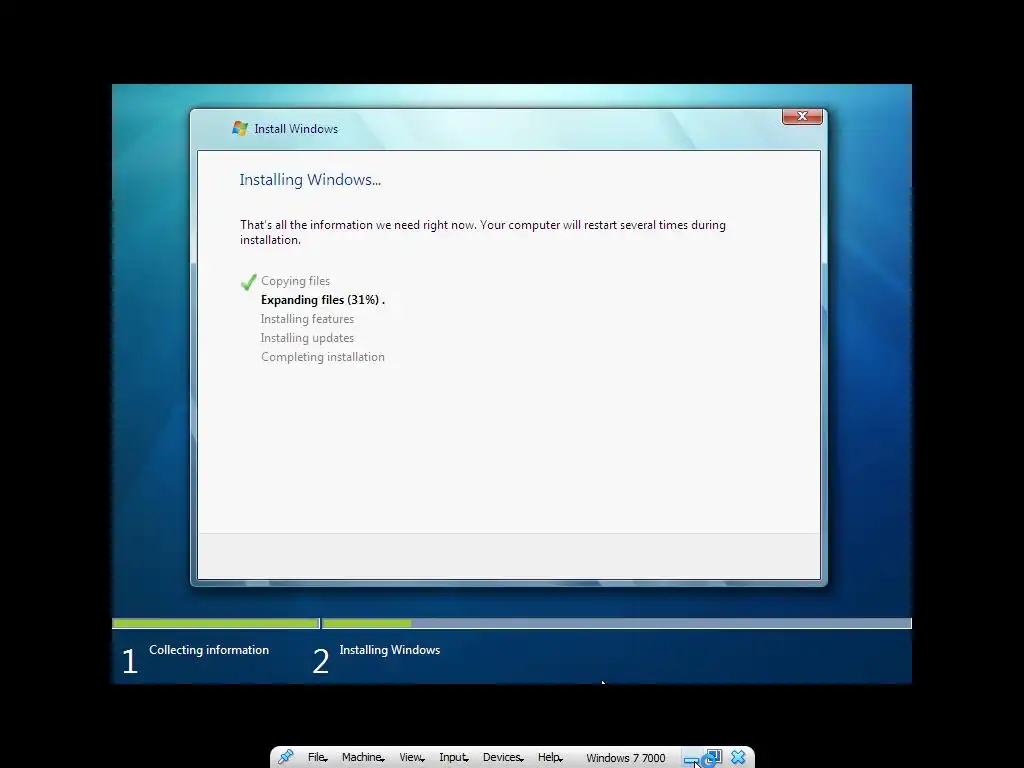Viewport: 1024px width, 768px height.
Task: Click the "Installing Windows..." heading
Action: click(310, 180)
